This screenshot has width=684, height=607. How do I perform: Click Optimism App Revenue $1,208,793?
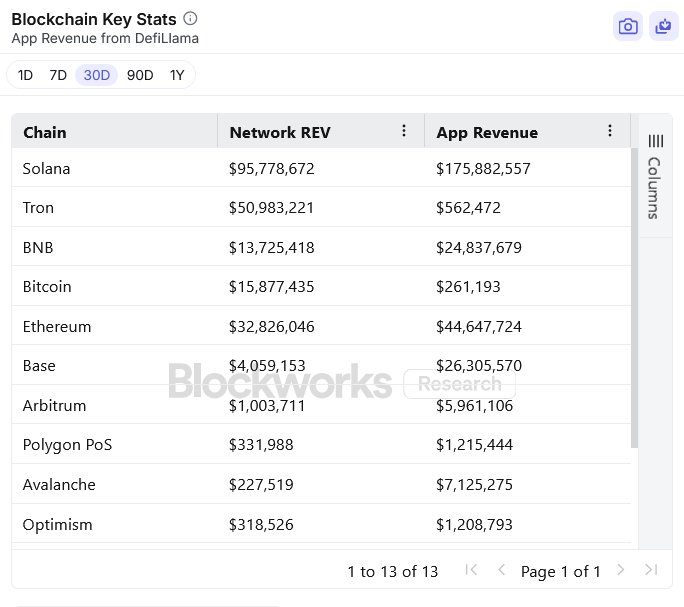(x=474, y=525)
